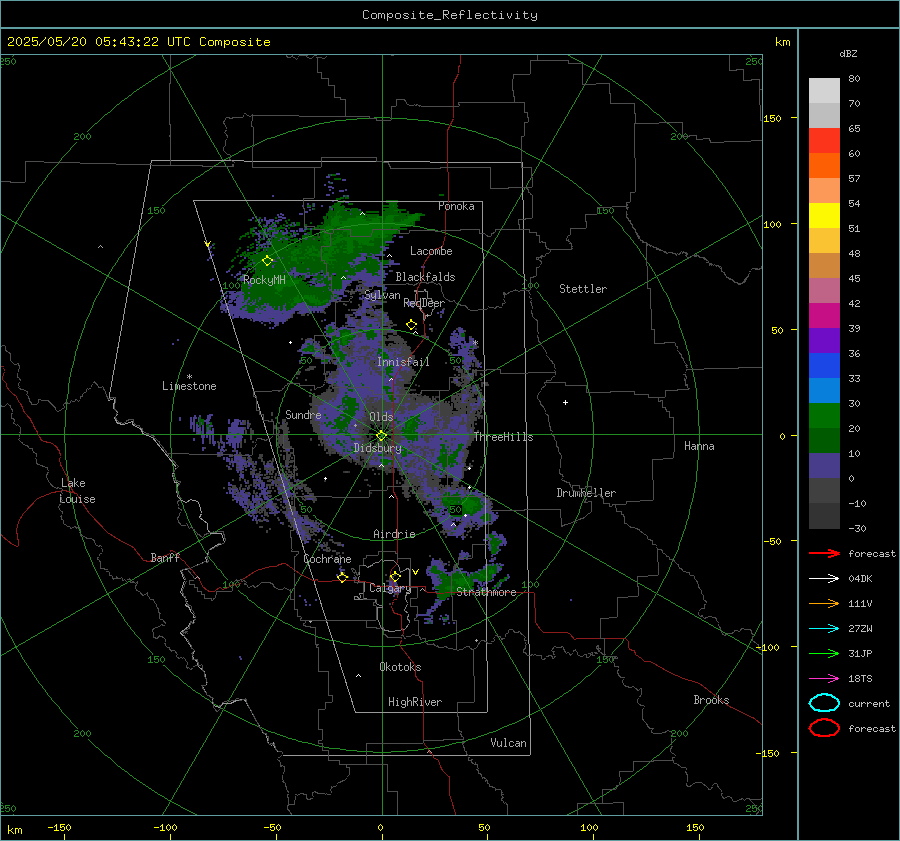Click yellow diamond marker below Cochrane
This screenshot has width=900, height=841.
pos(342,577)
